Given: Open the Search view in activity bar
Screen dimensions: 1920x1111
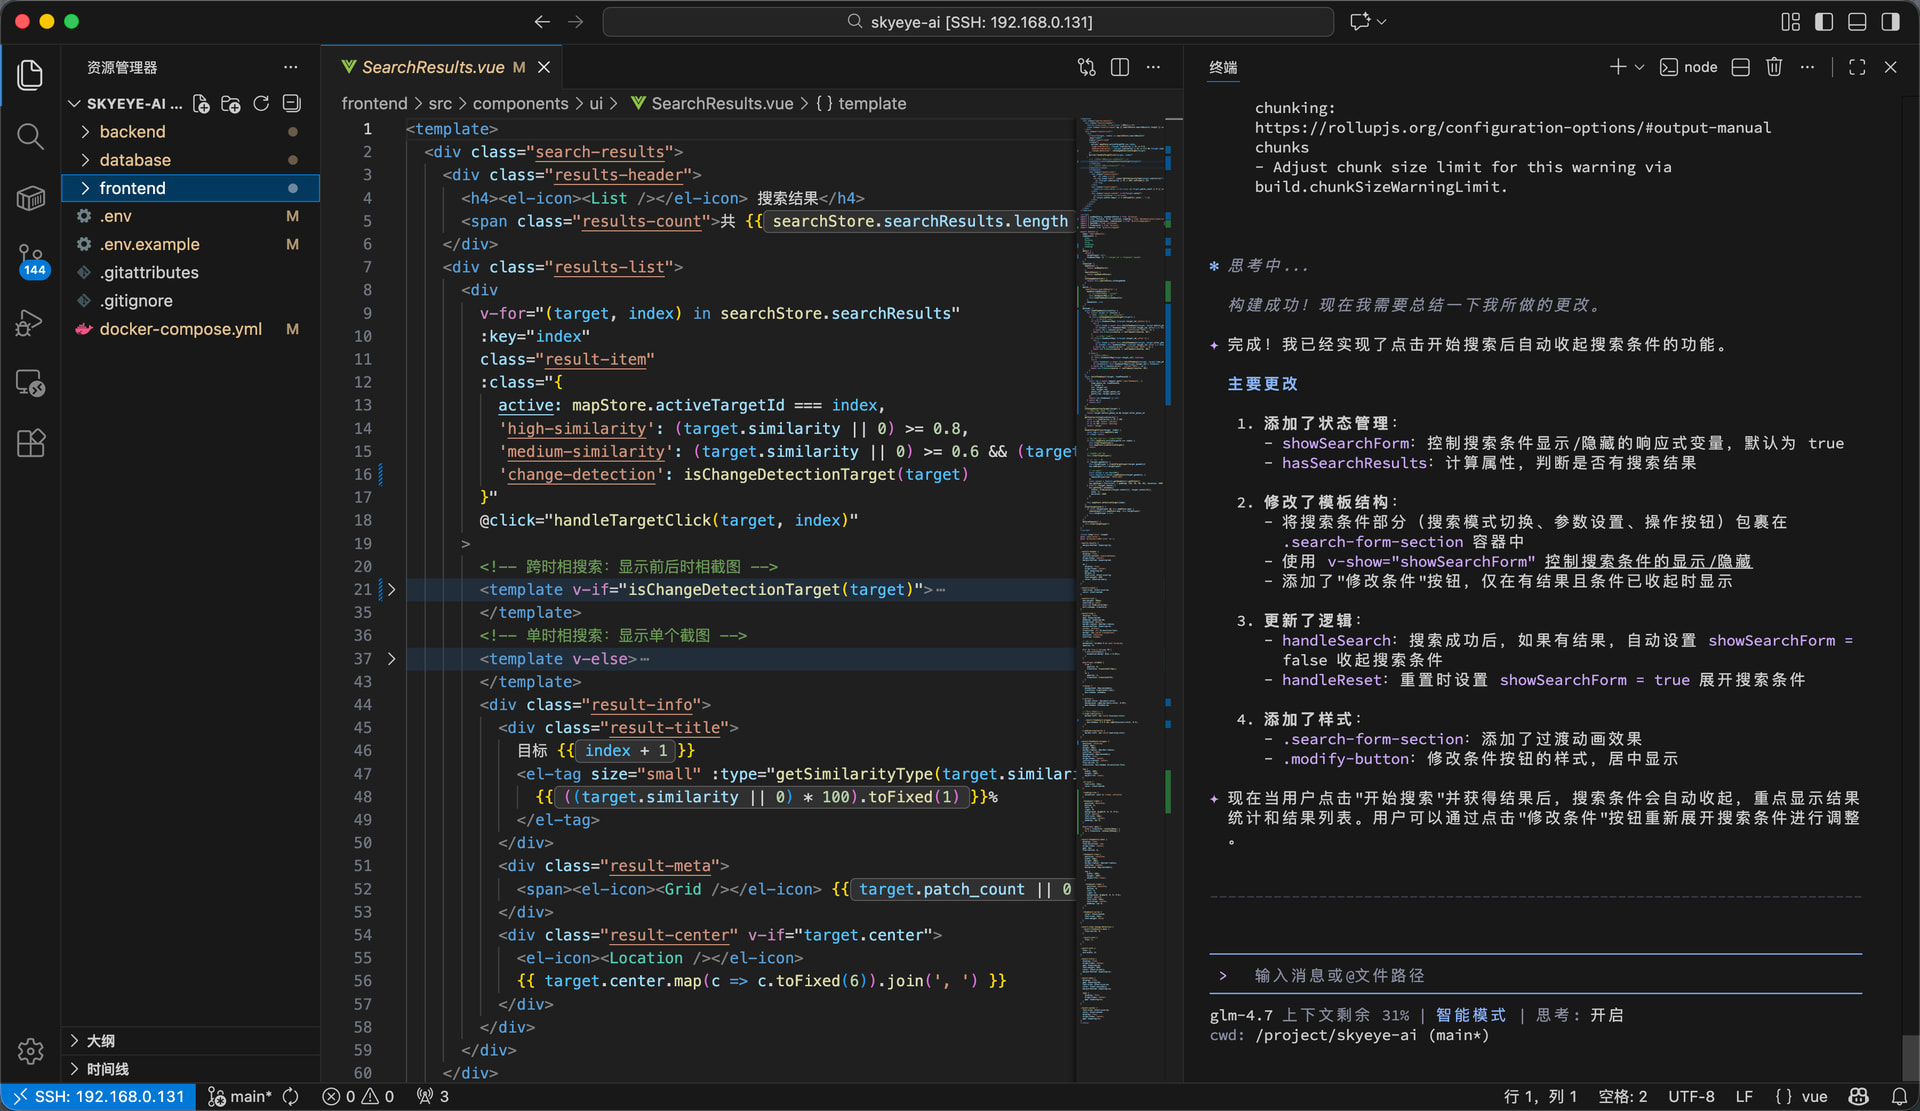Looking at the screenshot, I should click(30, 136).
